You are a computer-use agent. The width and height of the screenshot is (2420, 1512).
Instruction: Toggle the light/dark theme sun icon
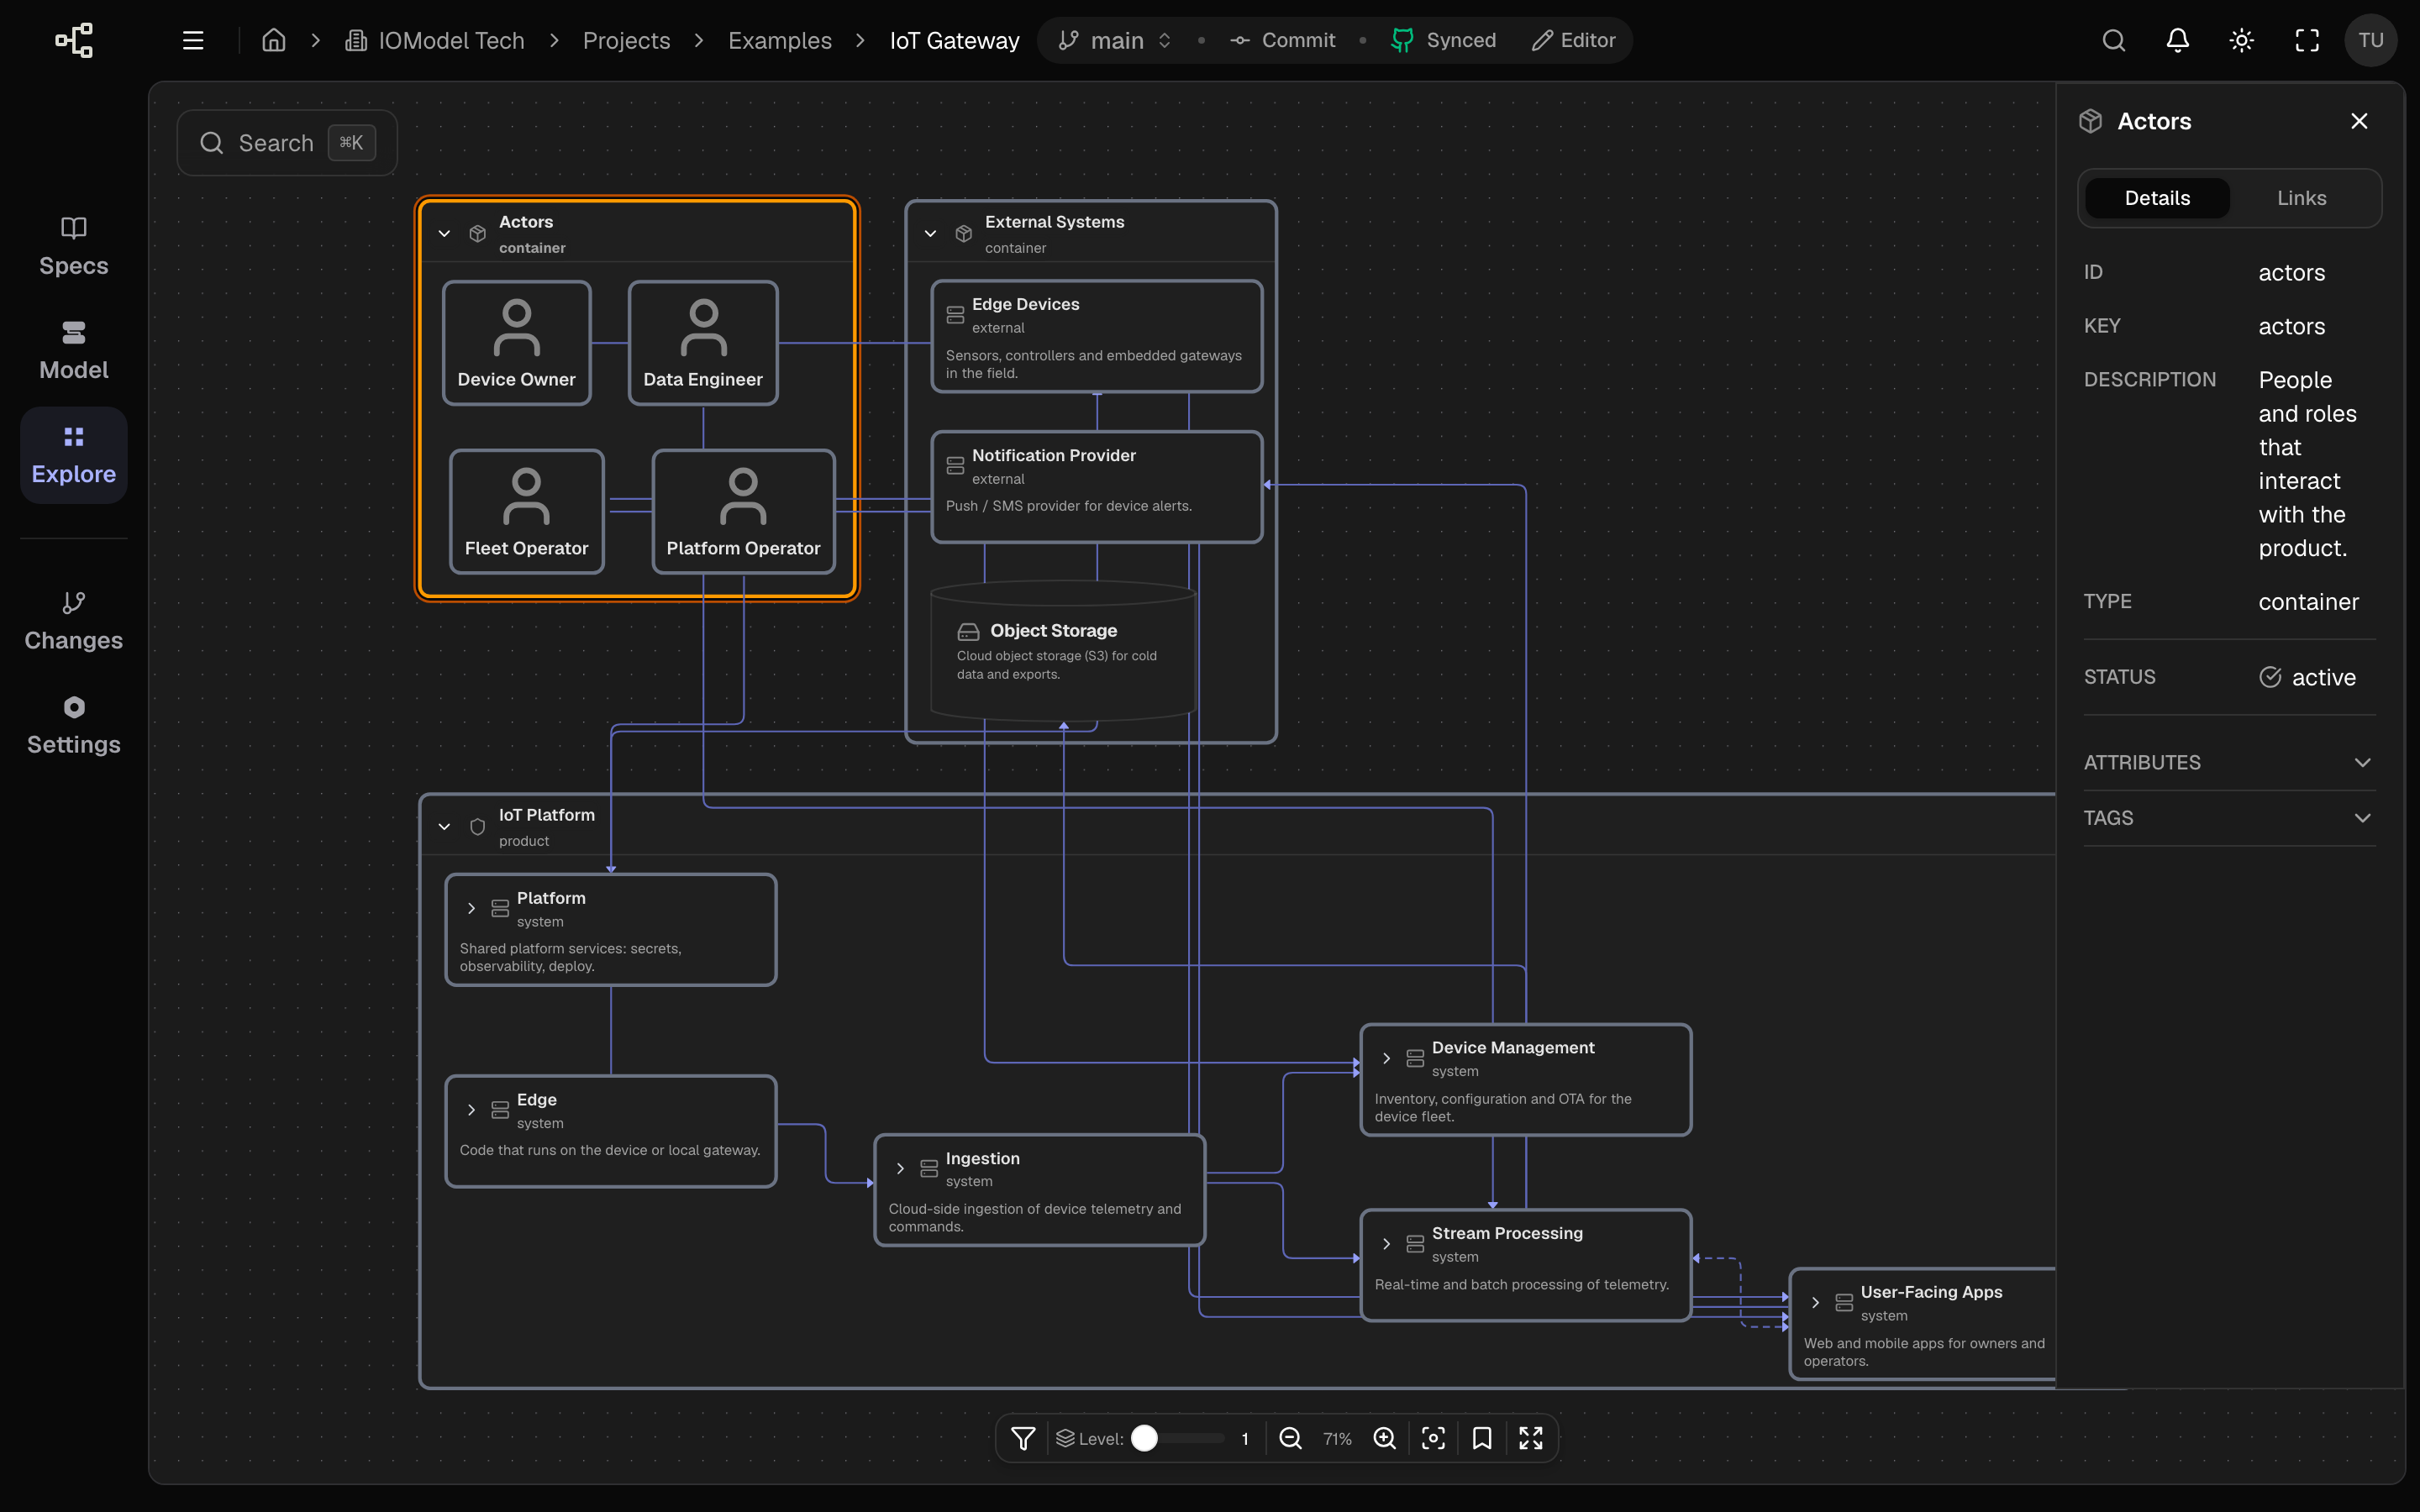click(2241, 40)
